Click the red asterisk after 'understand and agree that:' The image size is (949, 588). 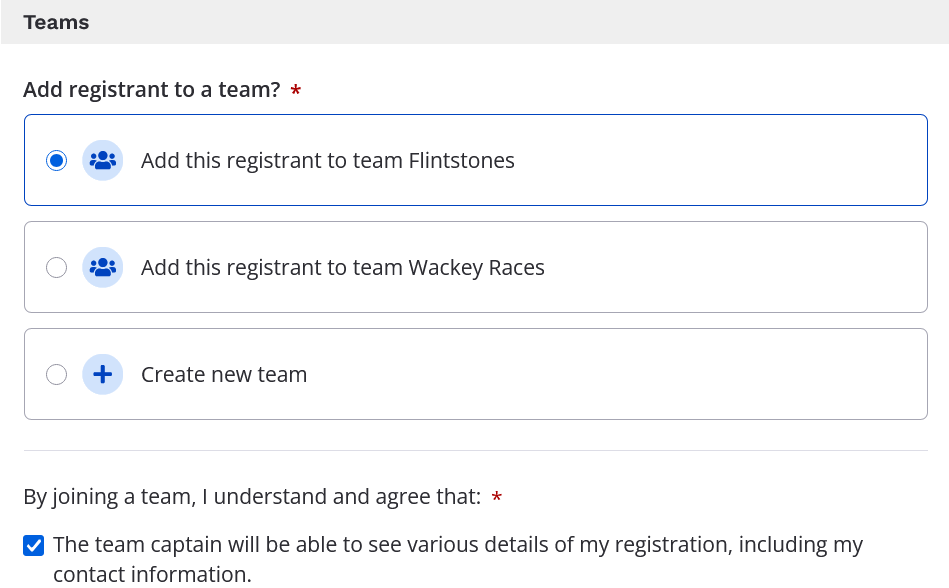[497, 497]
